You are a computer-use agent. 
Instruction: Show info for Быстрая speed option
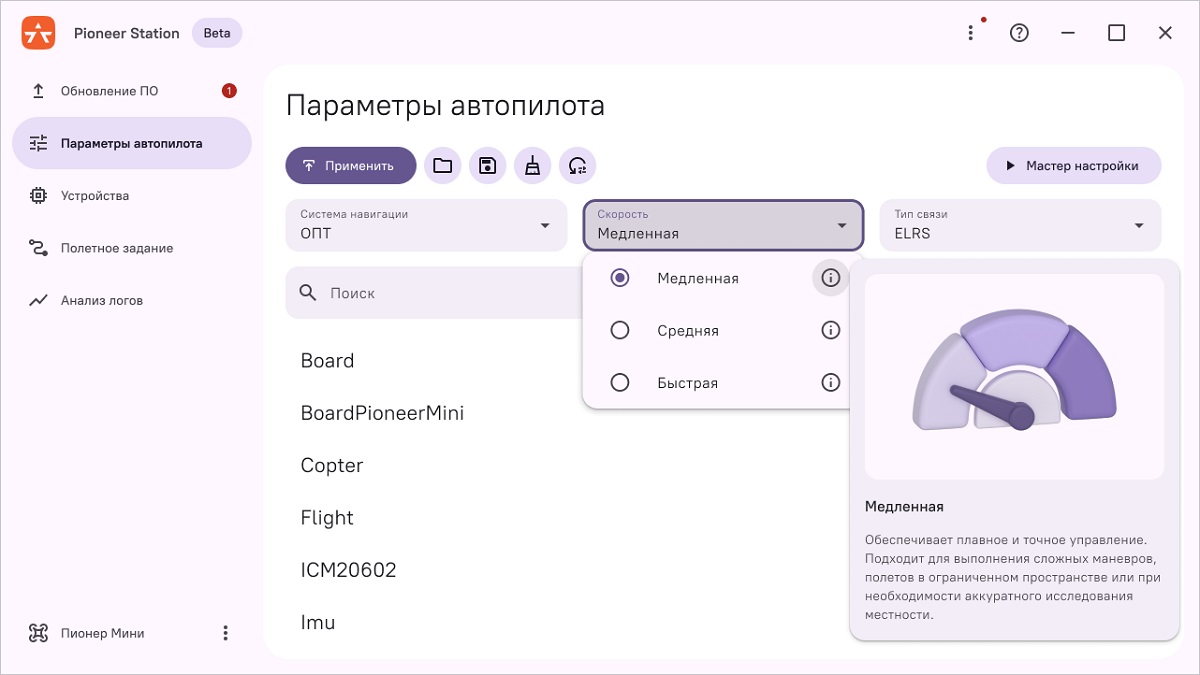pos(830,382)
